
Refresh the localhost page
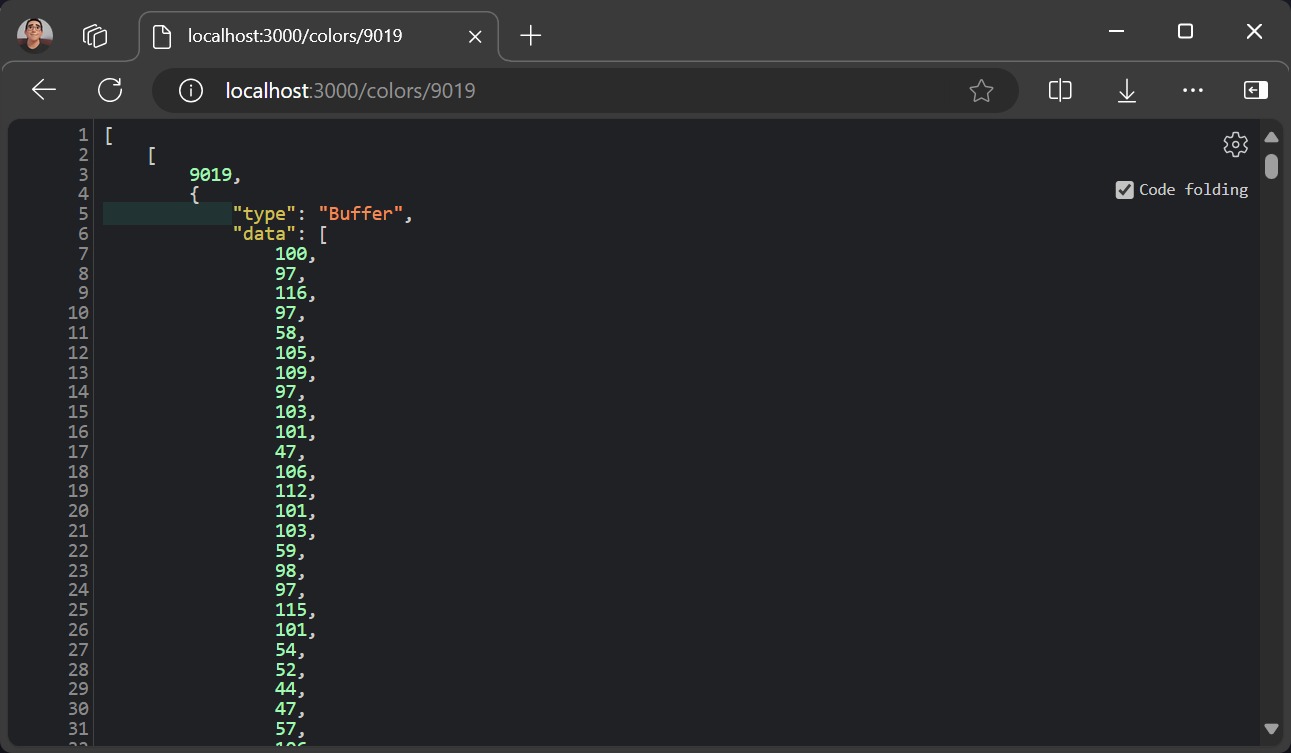(110, 90)
